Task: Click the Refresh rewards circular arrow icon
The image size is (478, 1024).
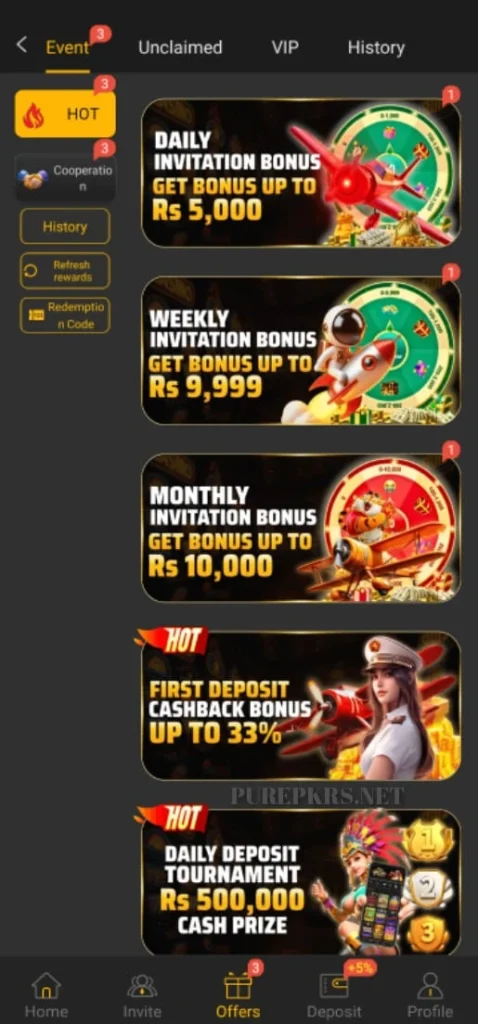Action: click(x=31, y=271)
